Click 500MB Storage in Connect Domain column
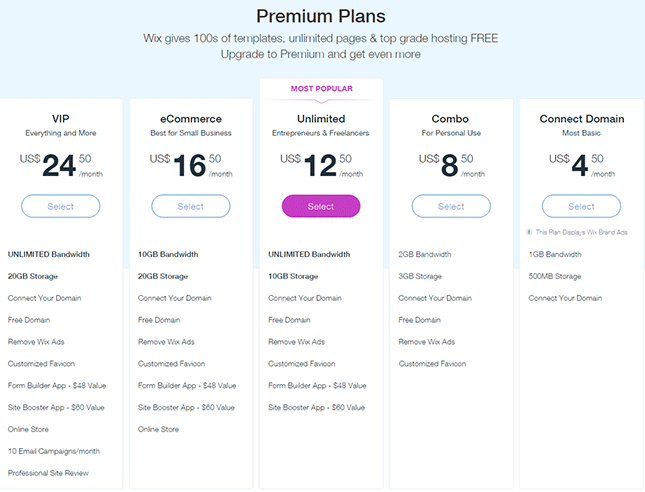This screenshot has height=492, width=645. tap(553, 276)
